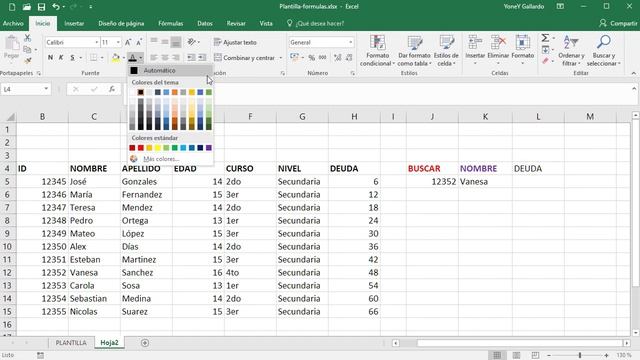Click the Insertar cells icon

point(475,42)
